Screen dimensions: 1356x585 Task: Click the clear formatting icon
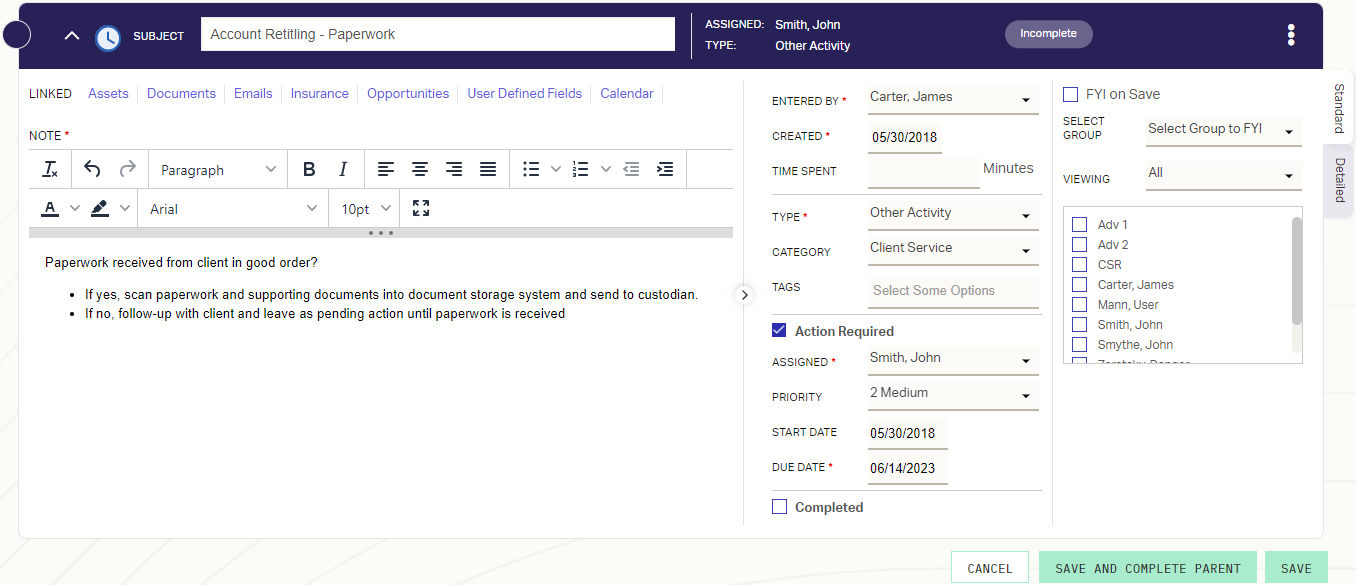[50, 170]
